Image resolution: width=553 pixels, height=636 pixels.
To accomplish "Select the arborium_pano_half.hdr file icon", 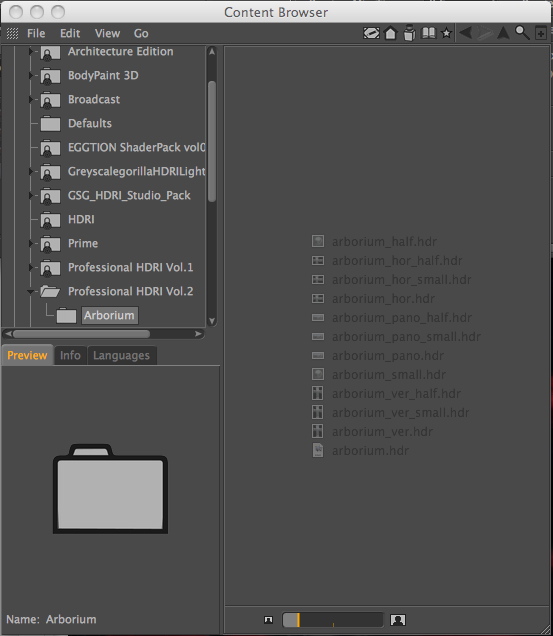I will tap(318, 318).
